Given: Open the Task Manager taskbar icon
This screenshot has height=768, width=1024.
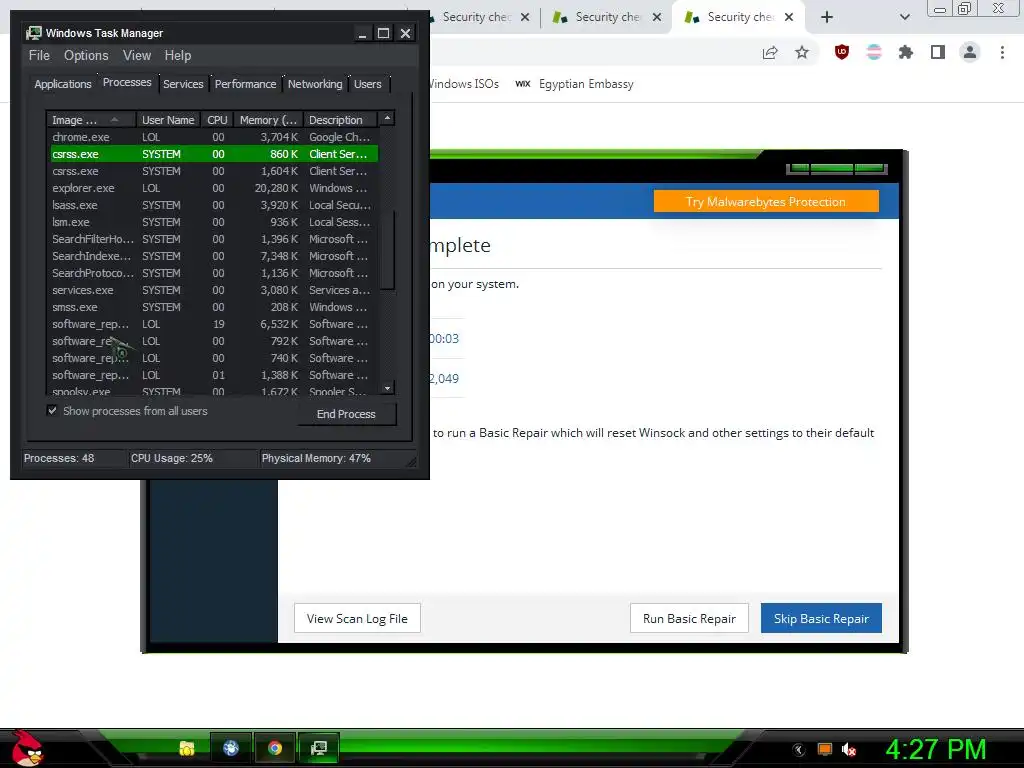Looking at the screenshot, I should tap(319, 748).
